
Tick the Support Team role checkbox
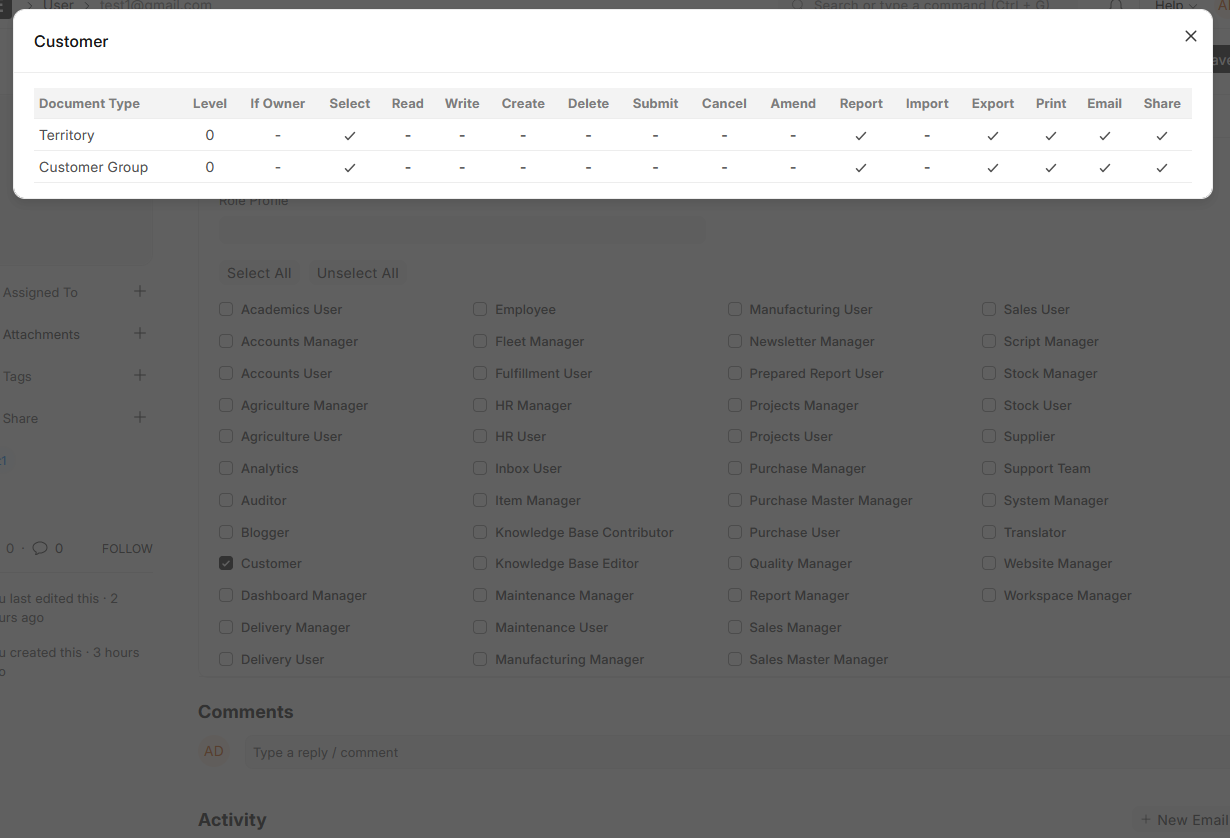[989, 469]
